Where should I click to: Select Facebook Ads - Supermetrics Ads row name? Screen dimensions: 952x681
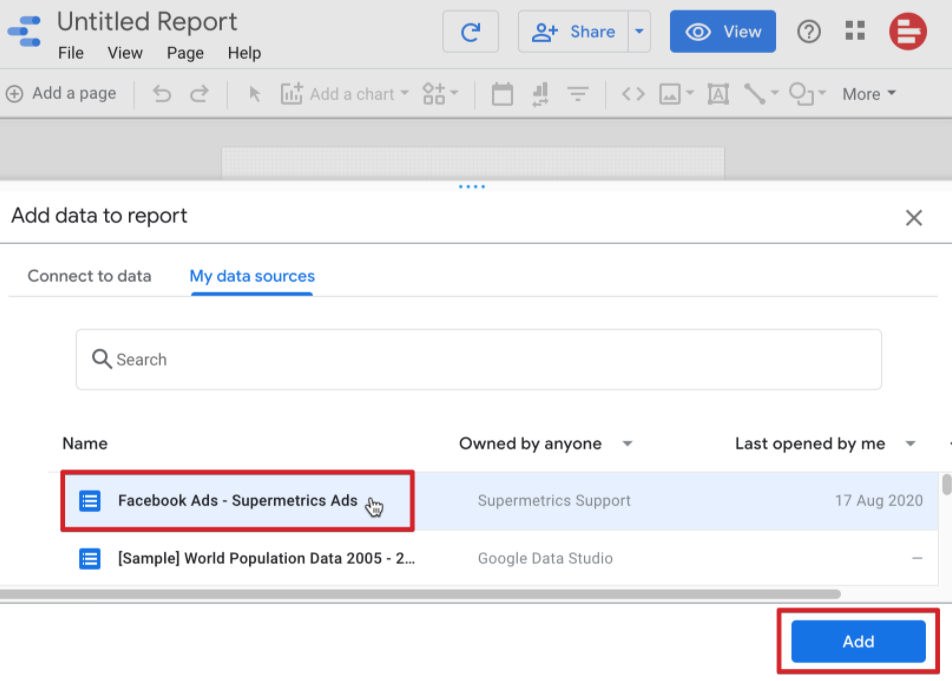[x=237, y=501]
